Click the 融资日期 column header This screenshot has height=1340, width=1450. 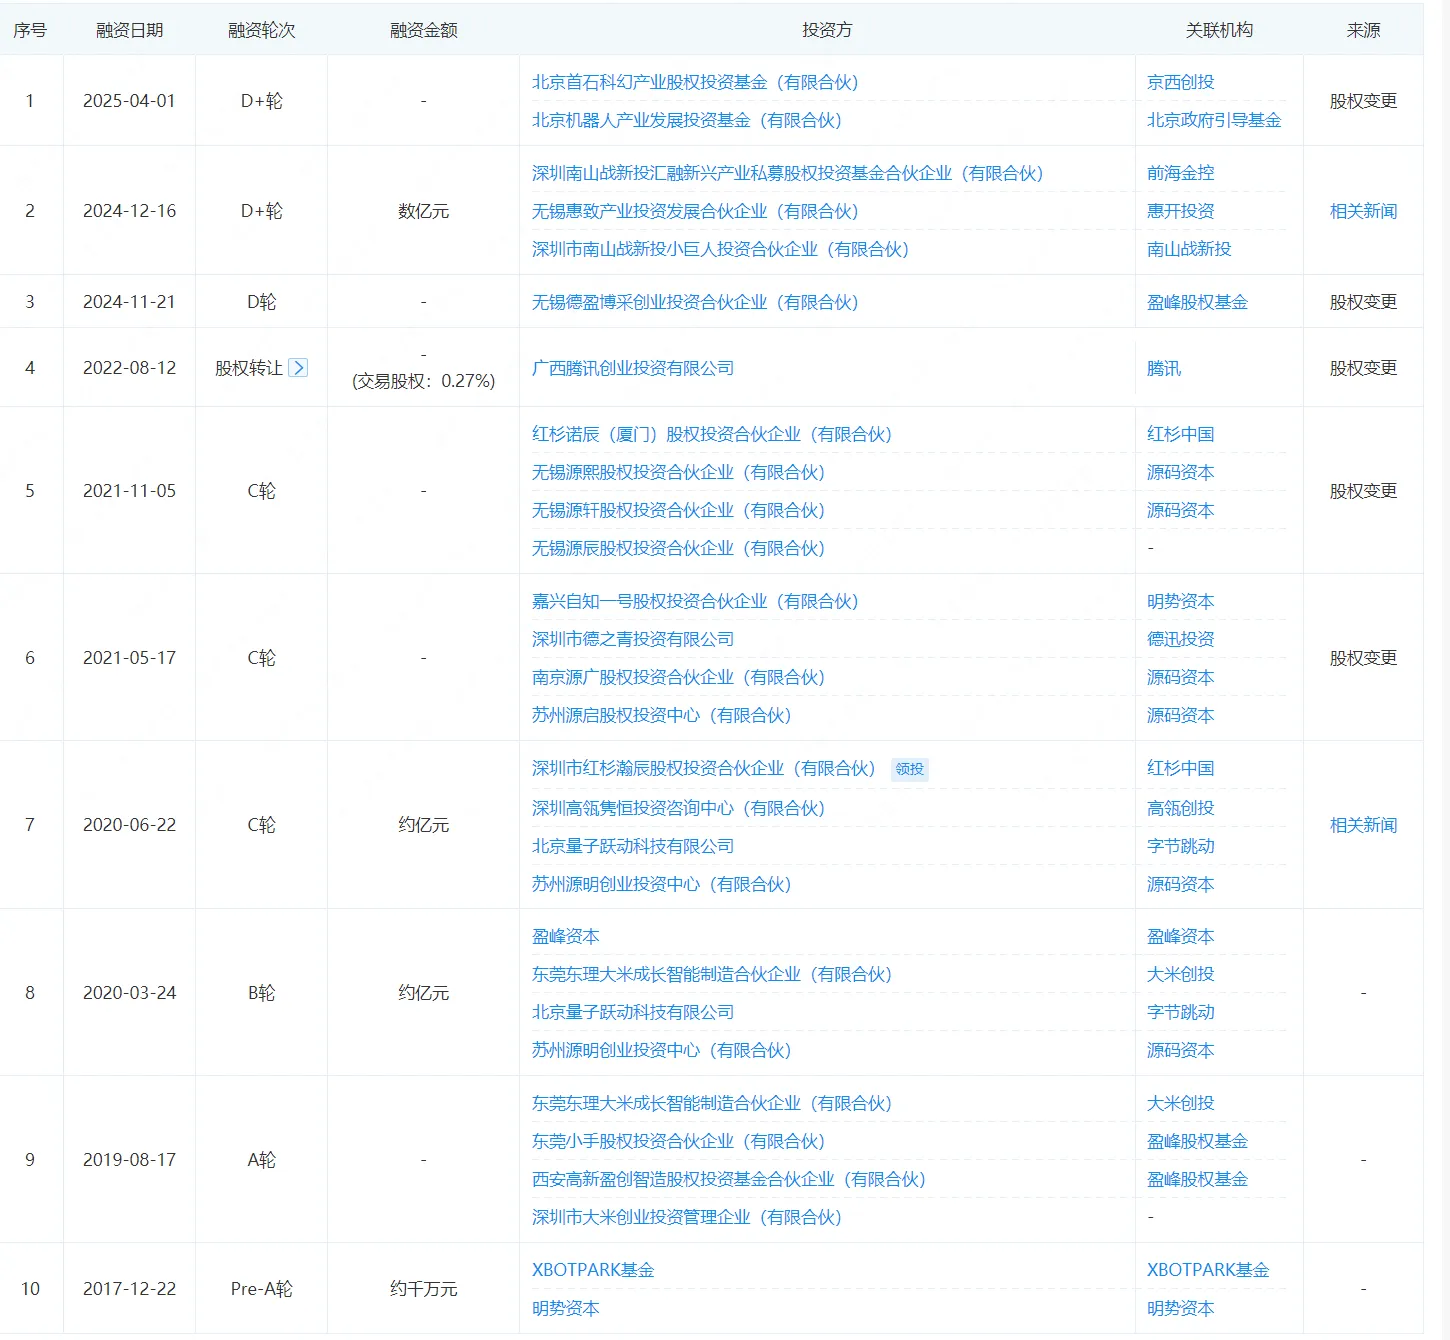click(129, 30)
